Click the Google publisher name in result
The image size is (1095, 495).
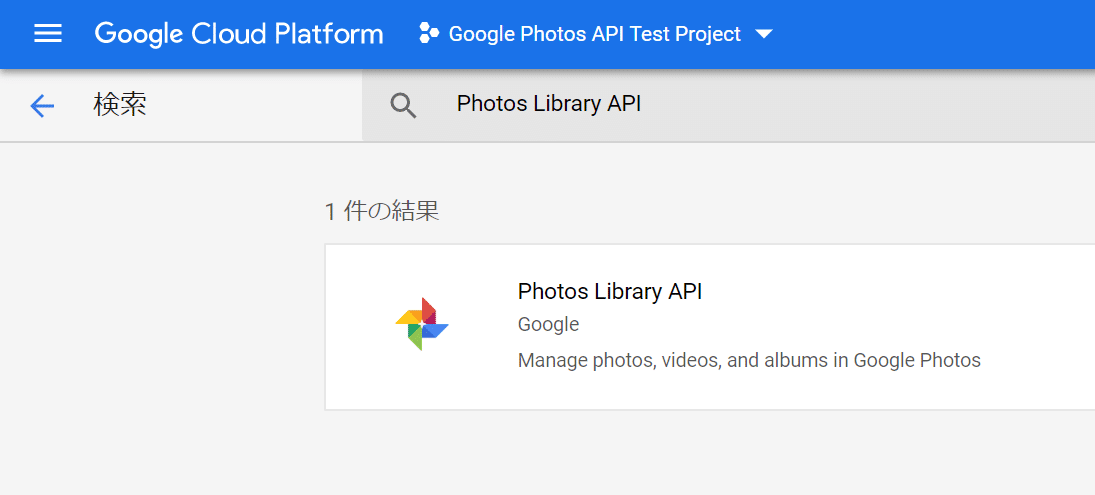tap(548, 325)
